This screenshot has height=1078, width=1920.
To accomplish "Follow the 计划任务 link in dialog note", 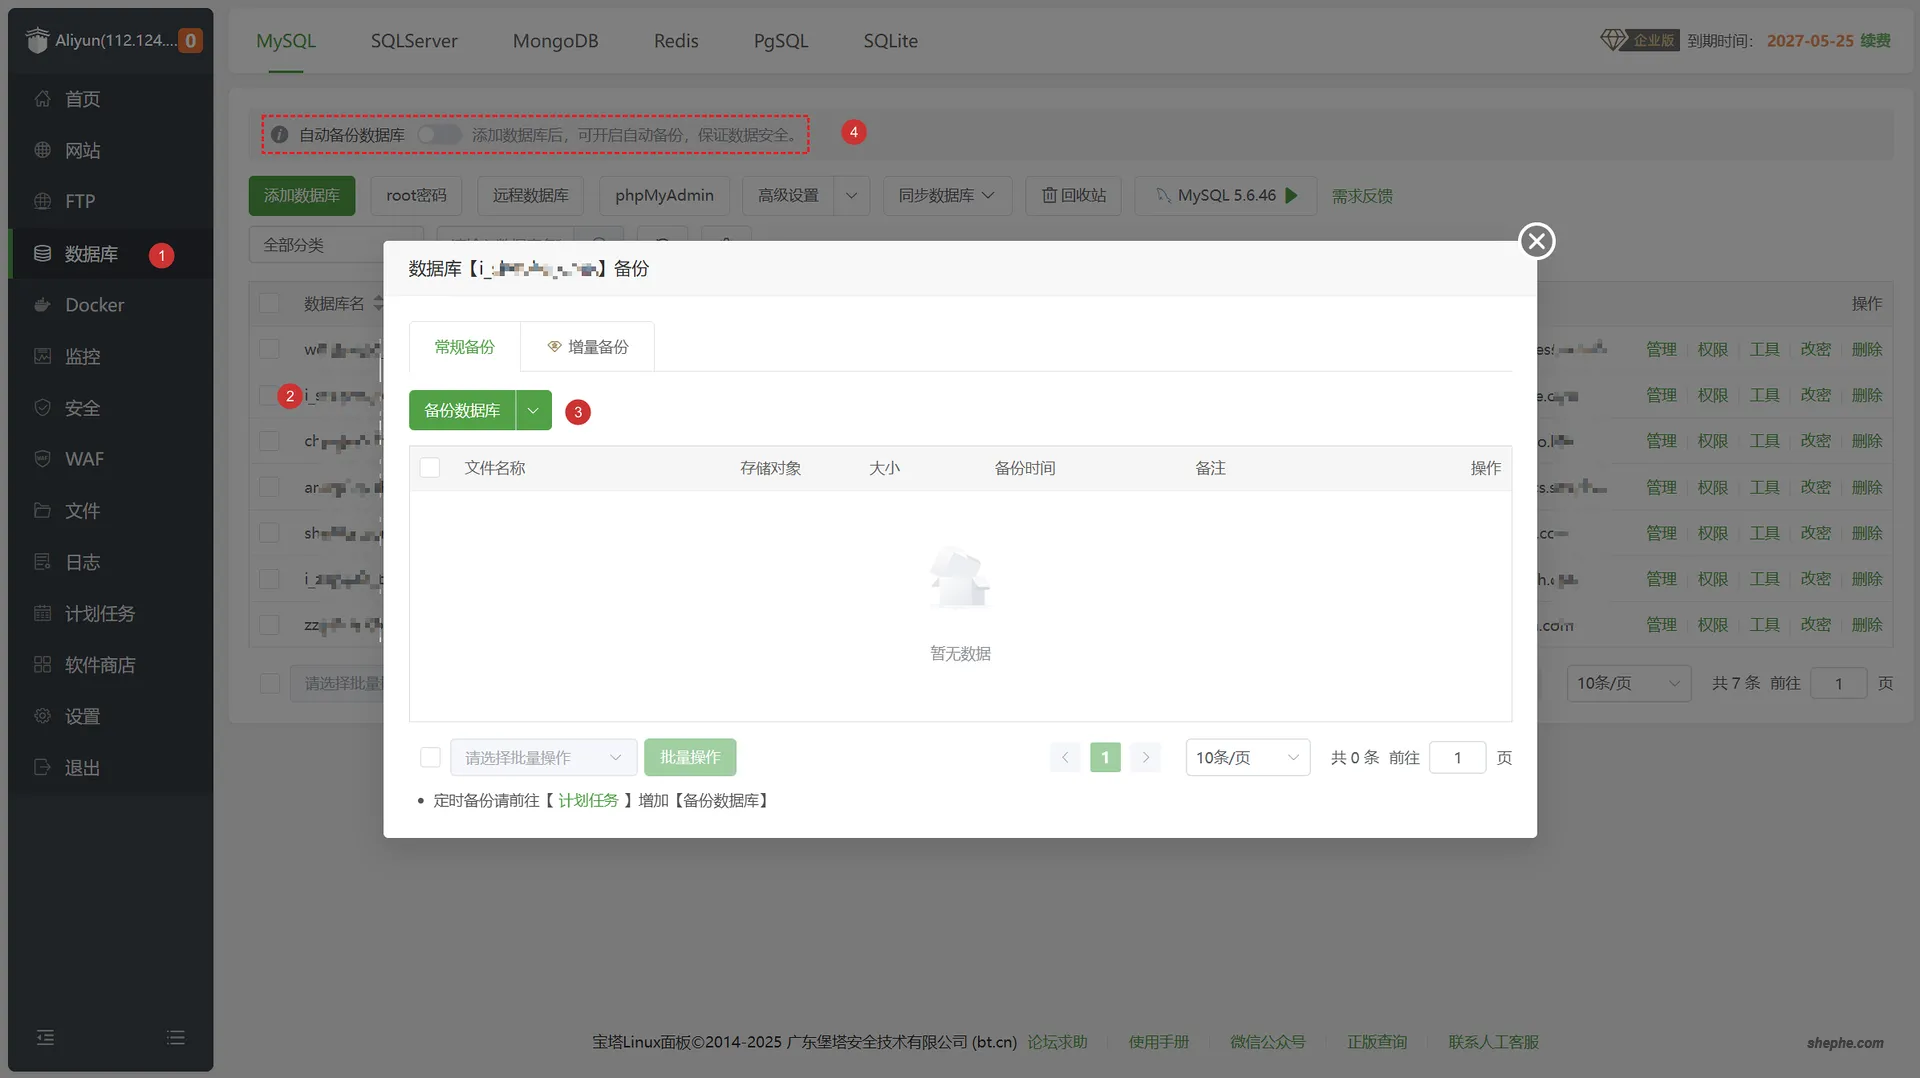I will pos(588,801).
